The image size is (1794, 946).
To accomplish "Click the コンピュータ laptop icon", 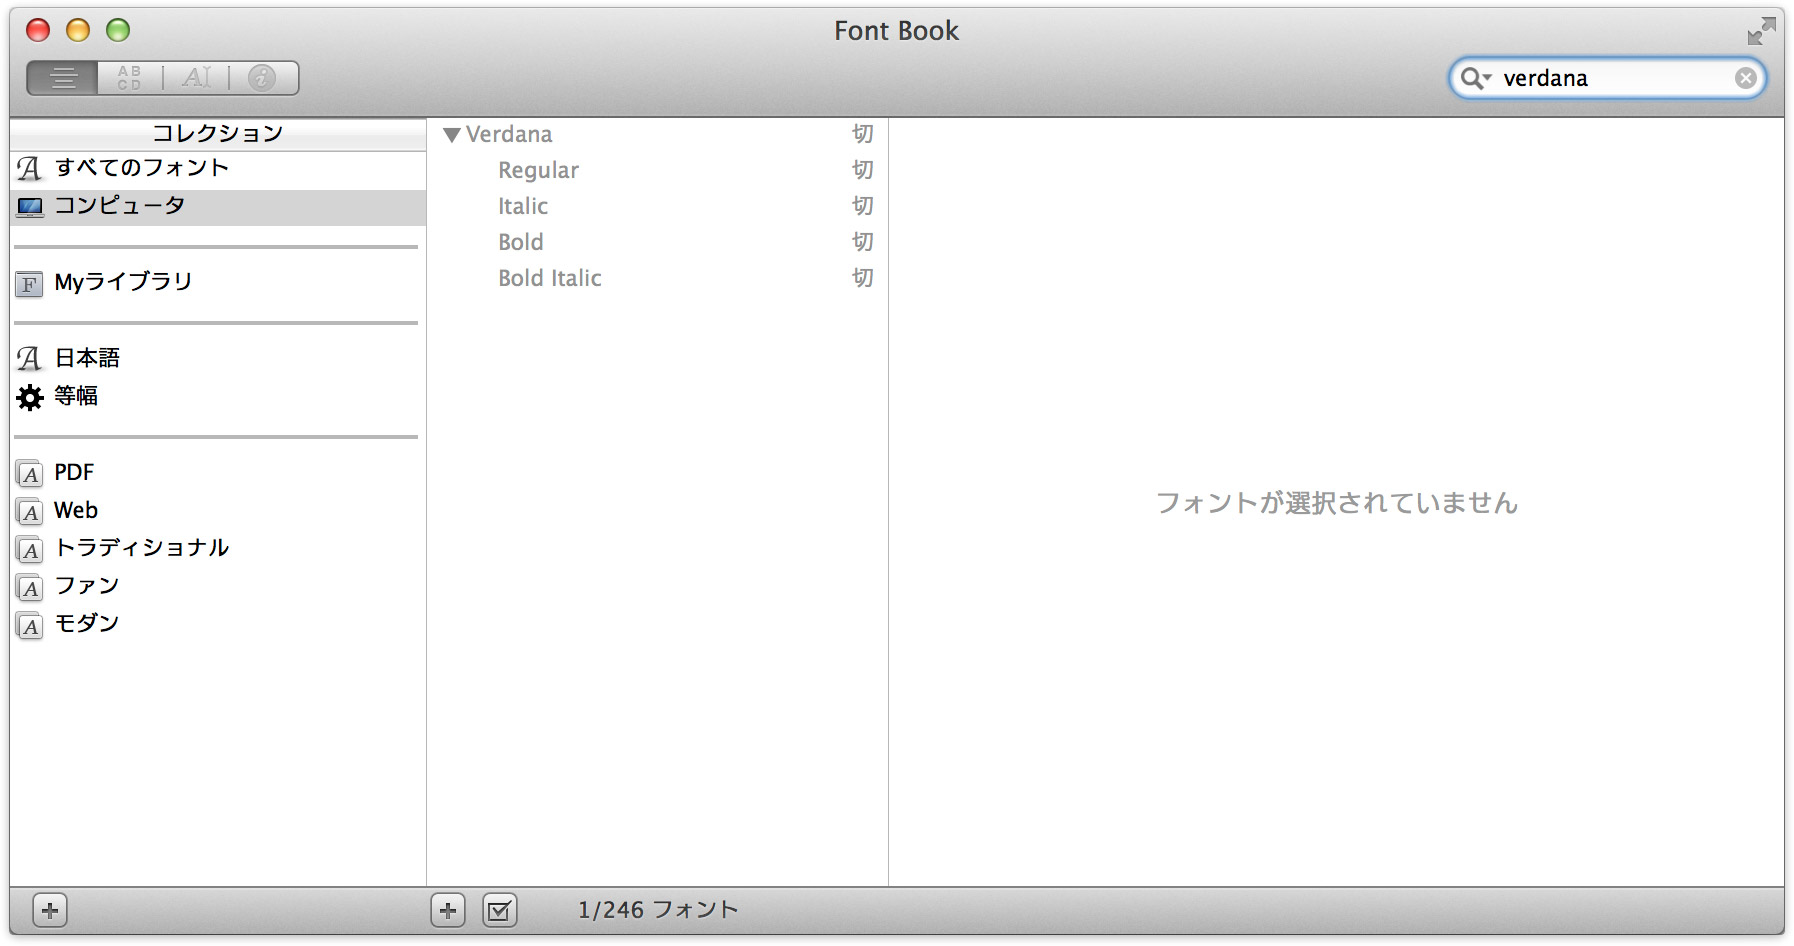I will tap(30, 207).
